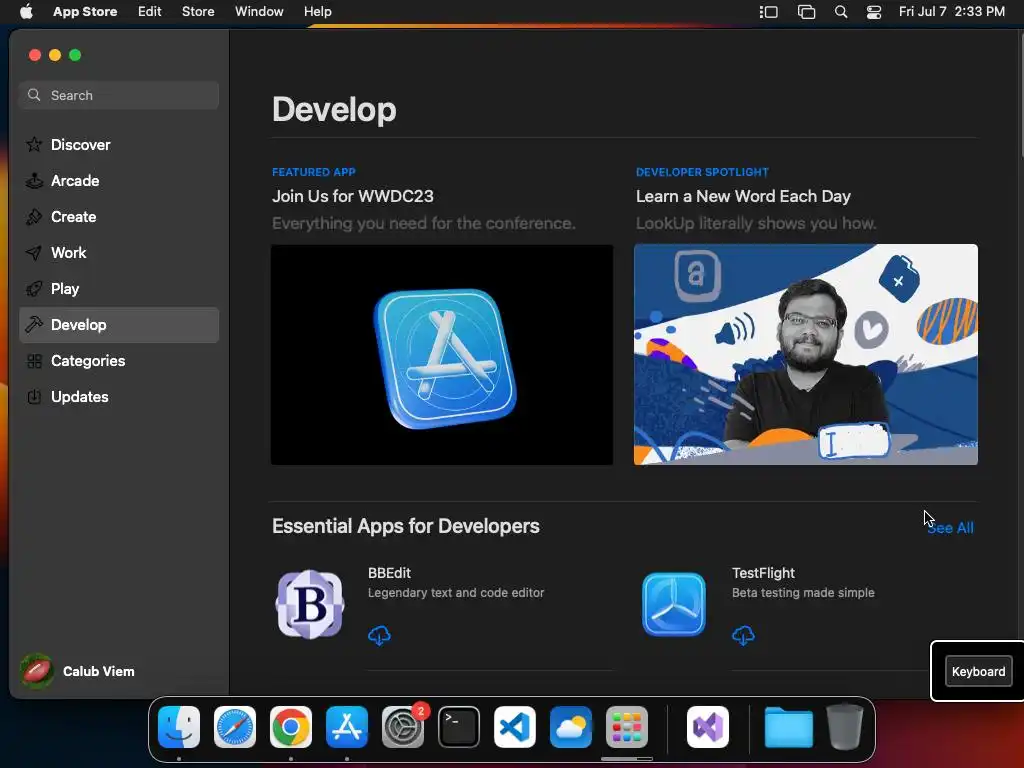Open the WWDC23 featured app artwork

pyautogui.click(x=442, y=355)
